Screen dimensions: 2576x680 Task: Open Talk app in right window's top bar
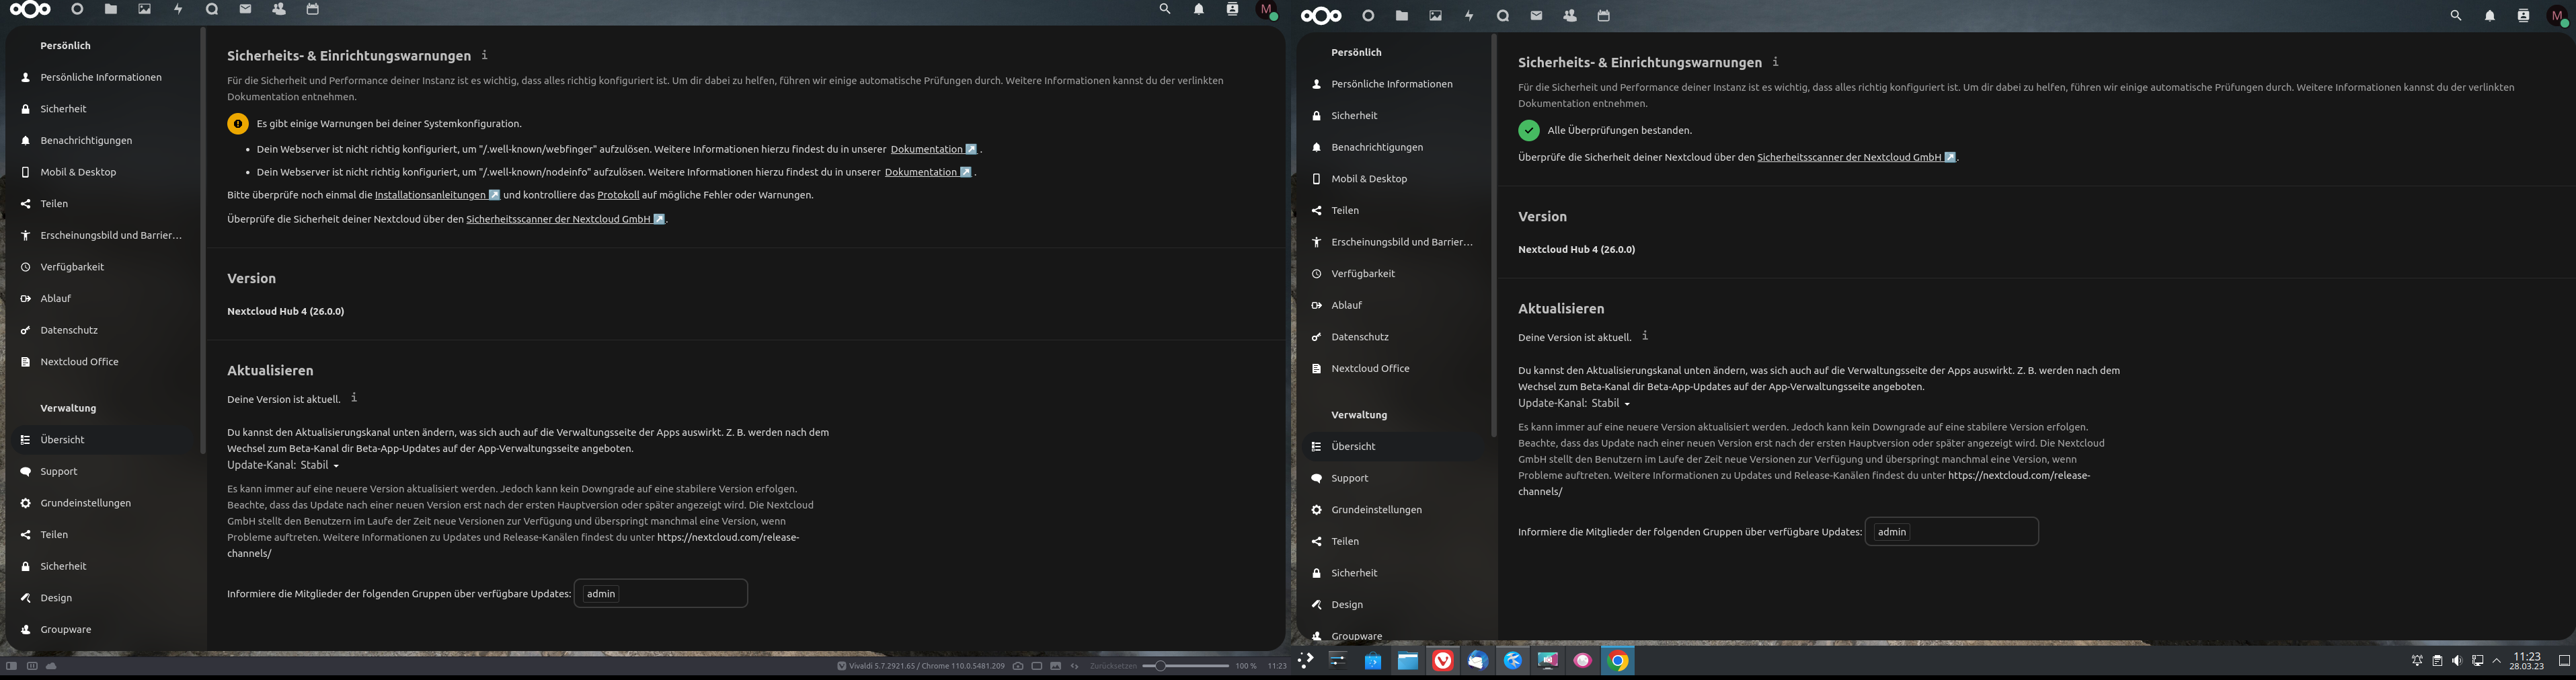pos(1503,16)
